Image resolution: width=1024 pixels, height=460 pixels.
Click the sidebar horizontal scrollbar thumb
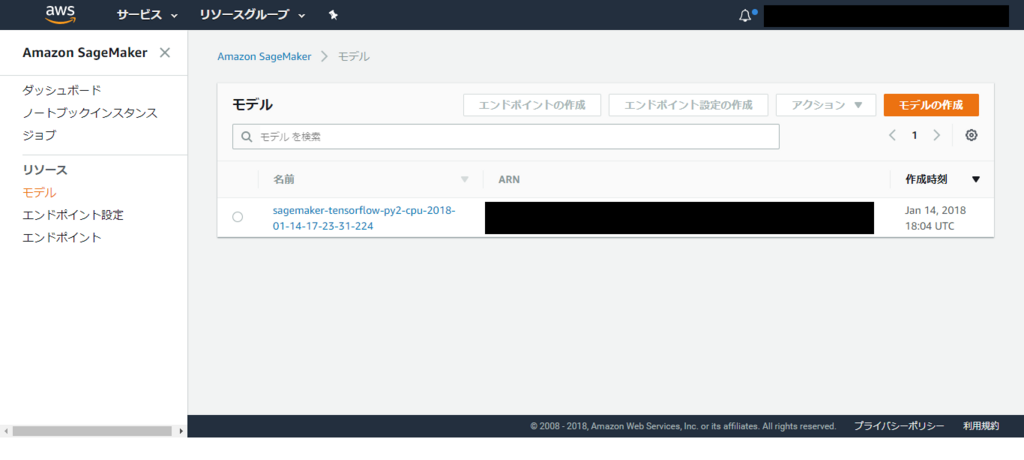(x=91, y=431)
